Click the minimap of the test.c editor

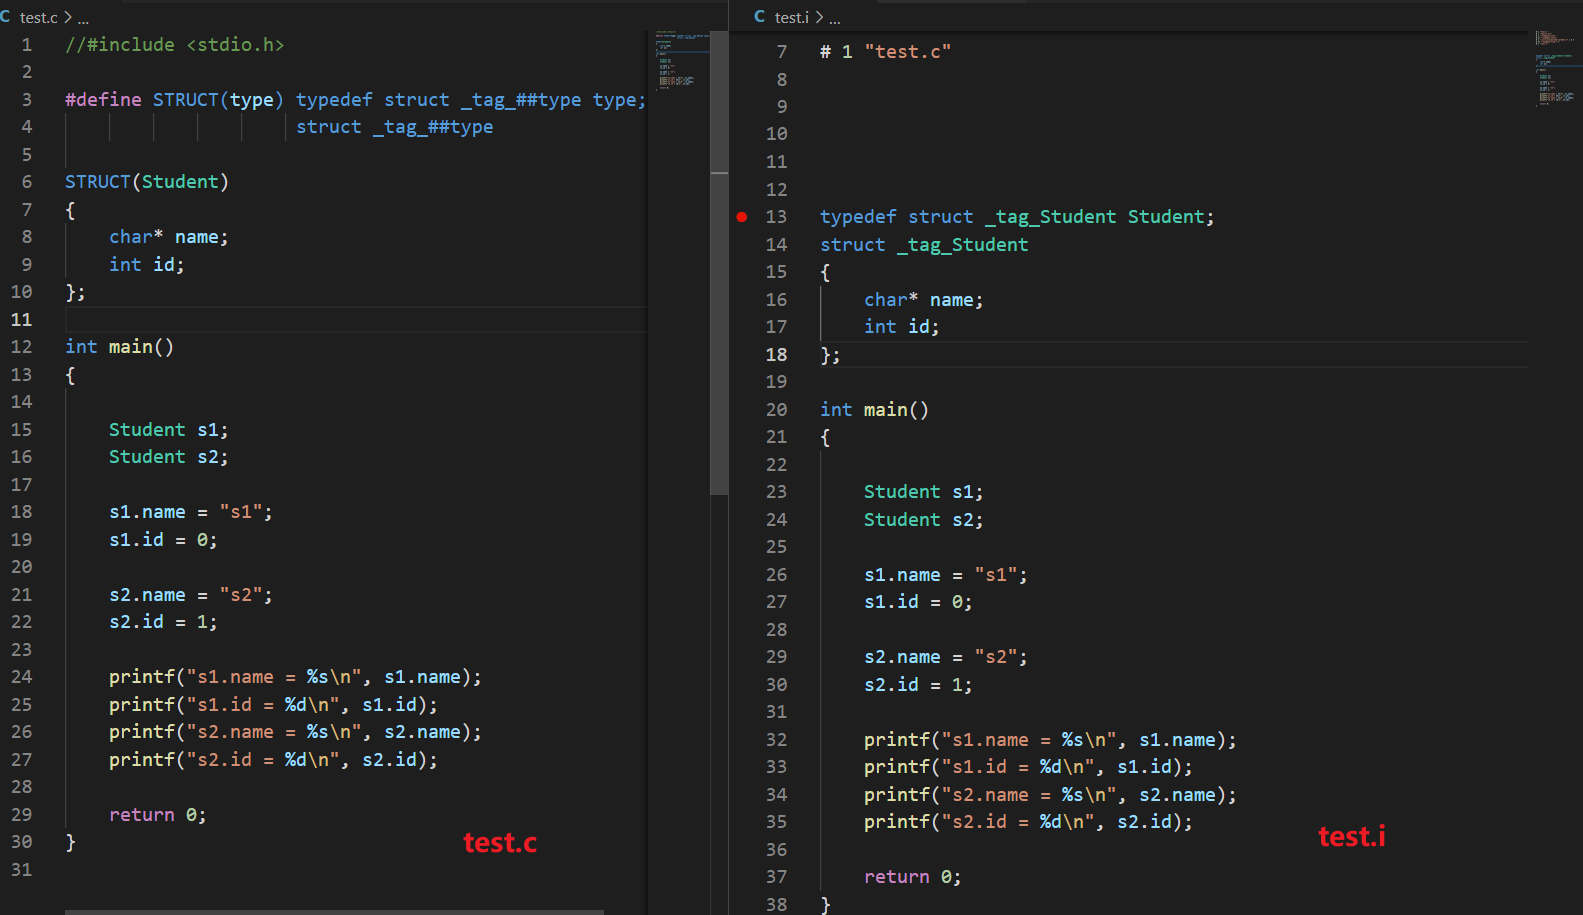pos(682,60)
